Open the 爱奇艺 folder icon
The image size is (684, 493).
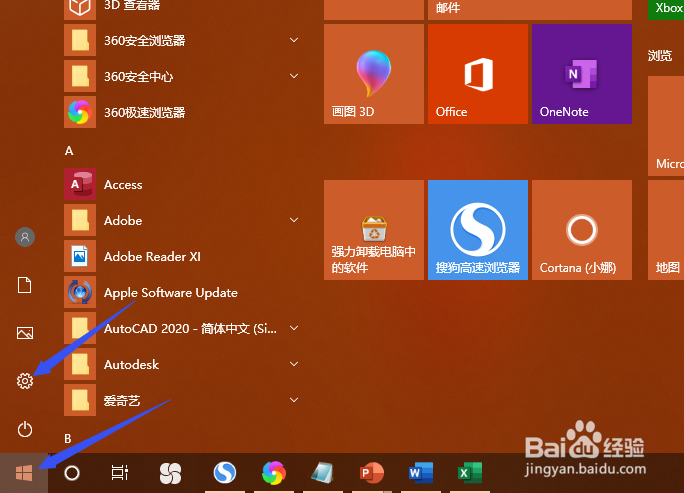click(80, 400)
